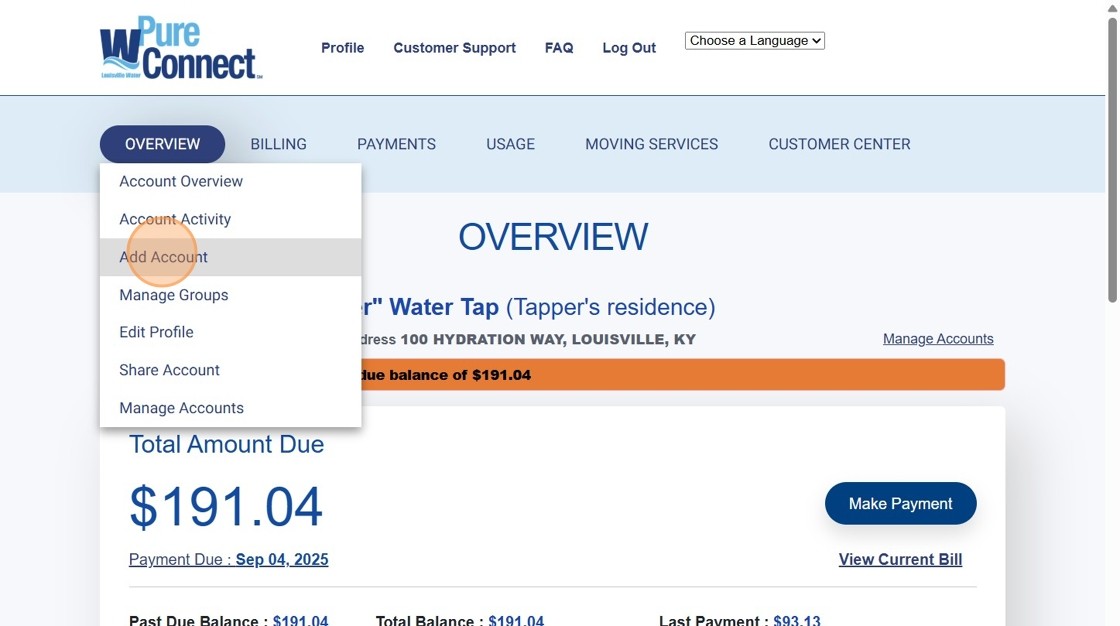The height and width of the screenshot is (626, 1120).
Task: Go to Customer Support page
Action: 454,48
